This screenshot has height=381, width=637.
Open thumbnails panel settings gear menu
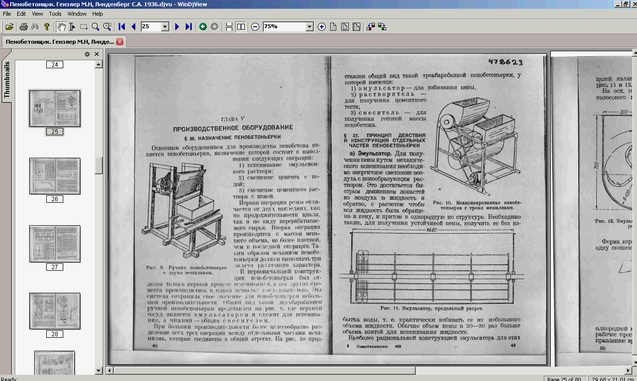pyautogui.click(x=87, y=54)
